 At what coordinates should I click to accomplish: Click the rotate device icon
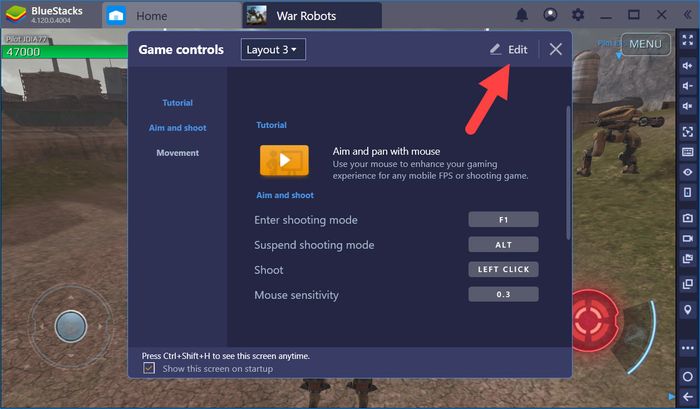pyautogui.click(x=688, y=192)
